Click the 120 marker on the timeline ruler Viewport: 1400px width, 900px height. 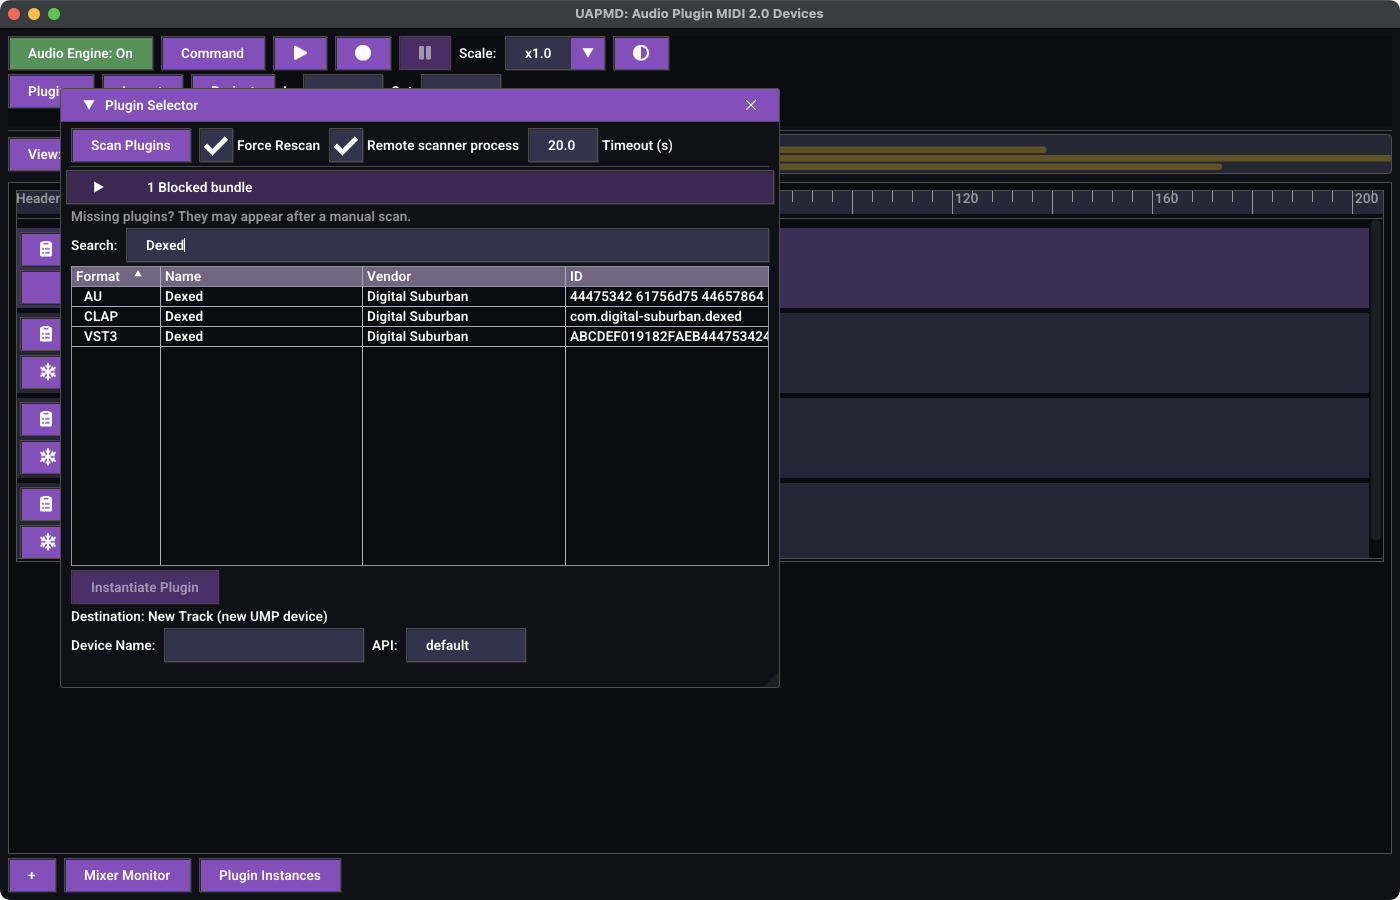pos(967,198)
